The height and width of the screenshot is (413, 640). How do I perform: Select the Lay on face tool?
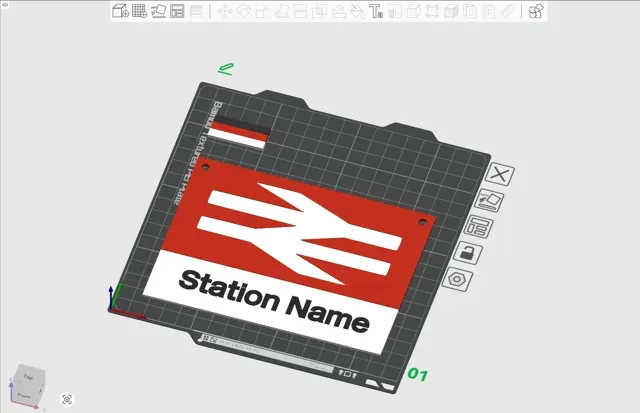(x=282, y=11)
